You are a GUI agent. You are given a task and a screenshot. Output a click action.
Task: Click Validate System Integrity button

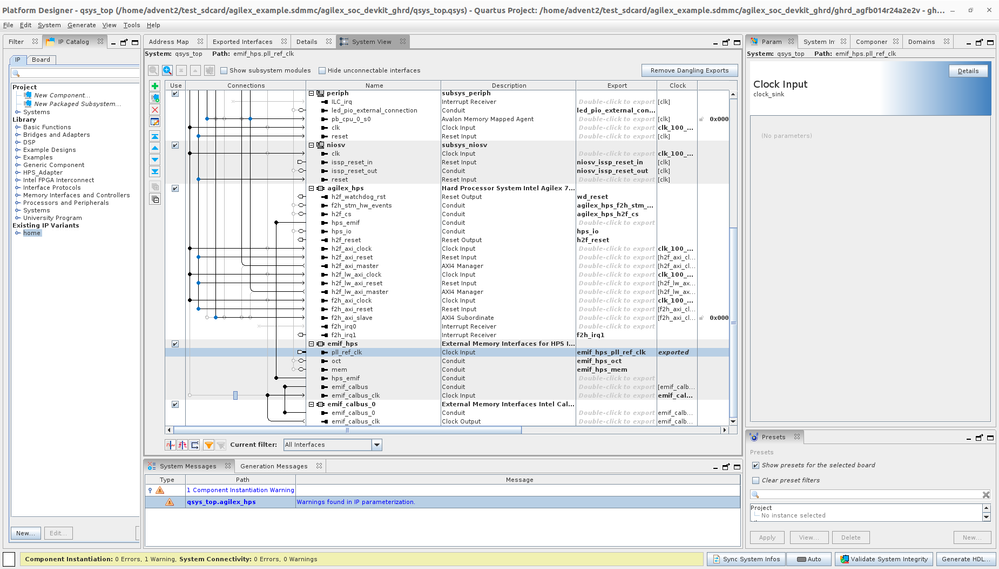[882, 559]
